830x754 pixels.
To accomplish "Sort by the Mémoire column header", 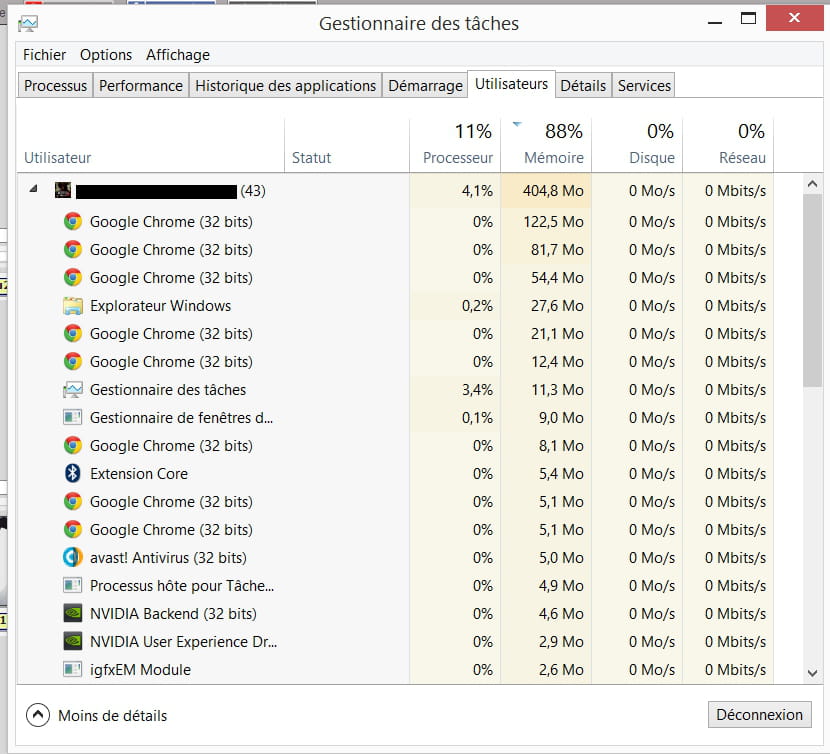I will 553,157.
